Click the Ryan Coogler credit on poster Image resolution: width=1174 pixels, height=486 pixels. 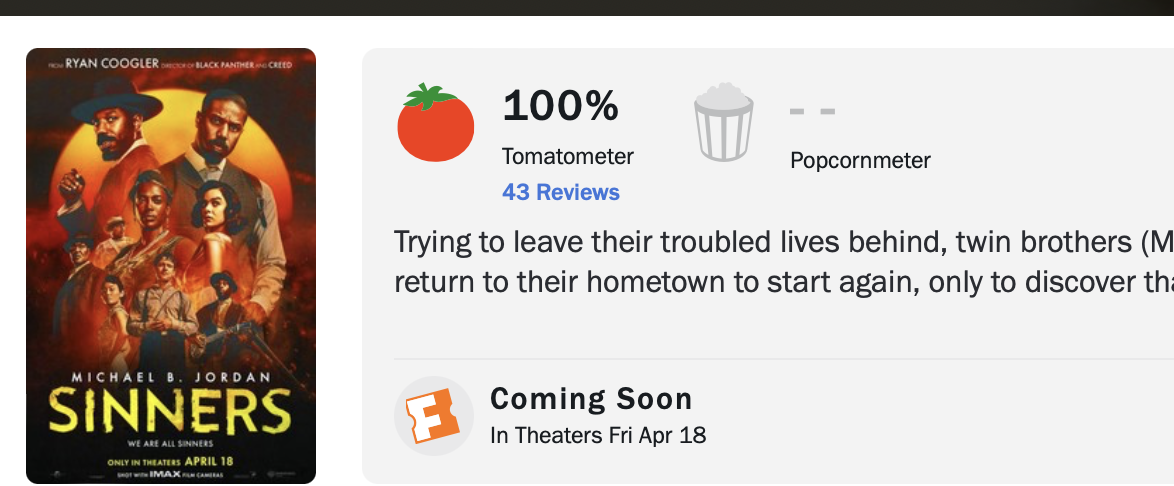pyautogui.click(x=112, y=64)
